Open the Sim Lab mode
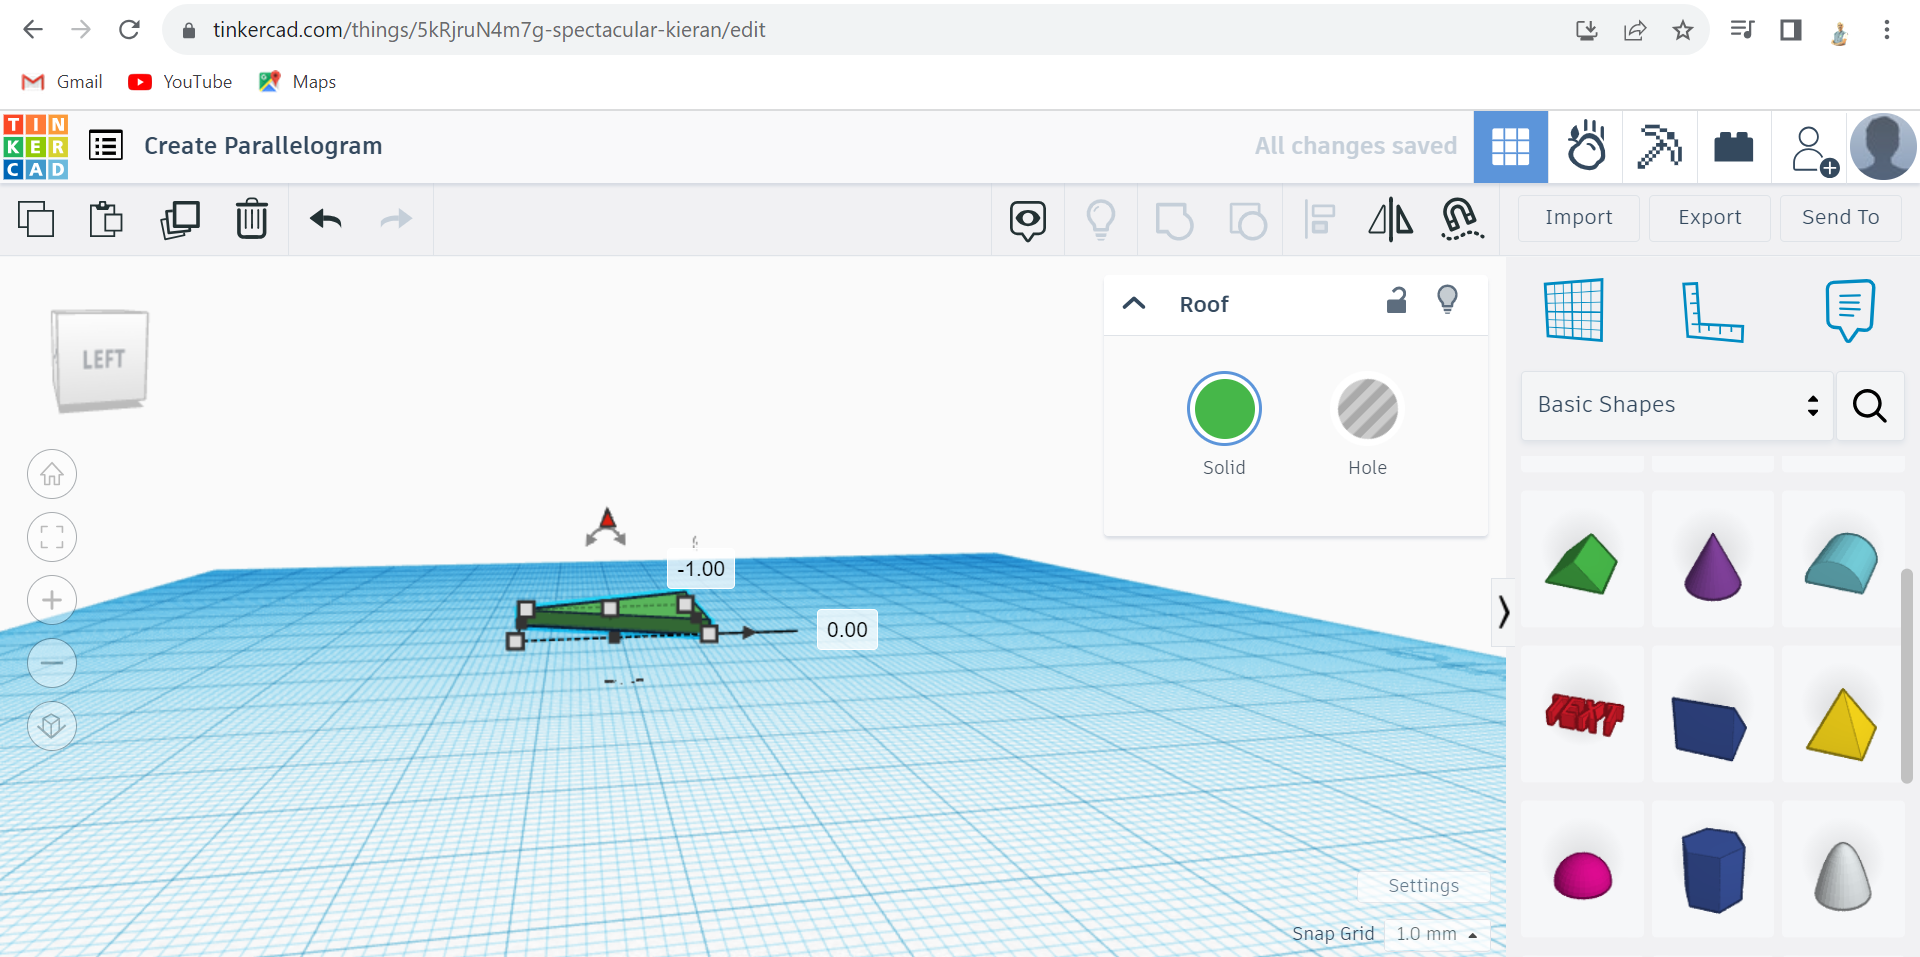This screenshot has height=957, width=1920. pos(1586,147)
